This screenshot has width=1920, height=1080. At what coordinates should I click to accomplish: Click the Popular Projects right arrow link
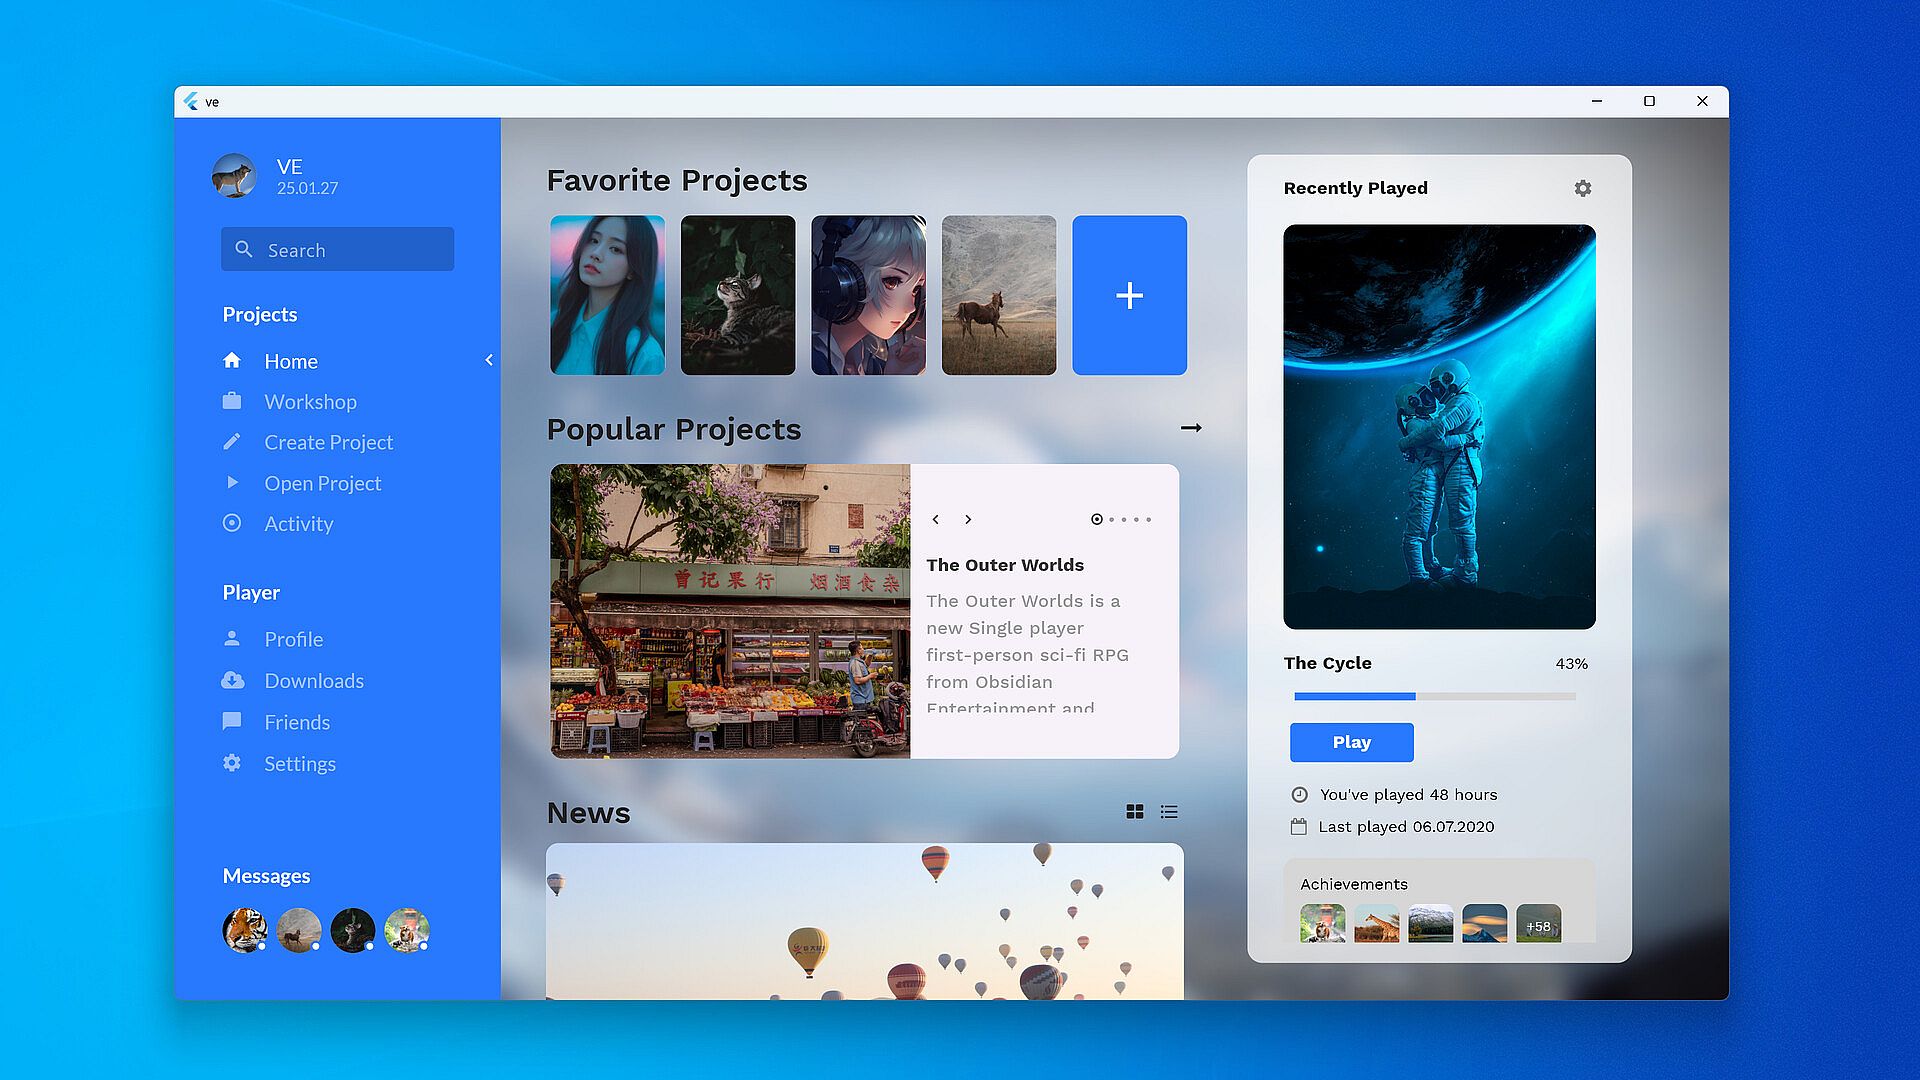(x=1190, y=428)
